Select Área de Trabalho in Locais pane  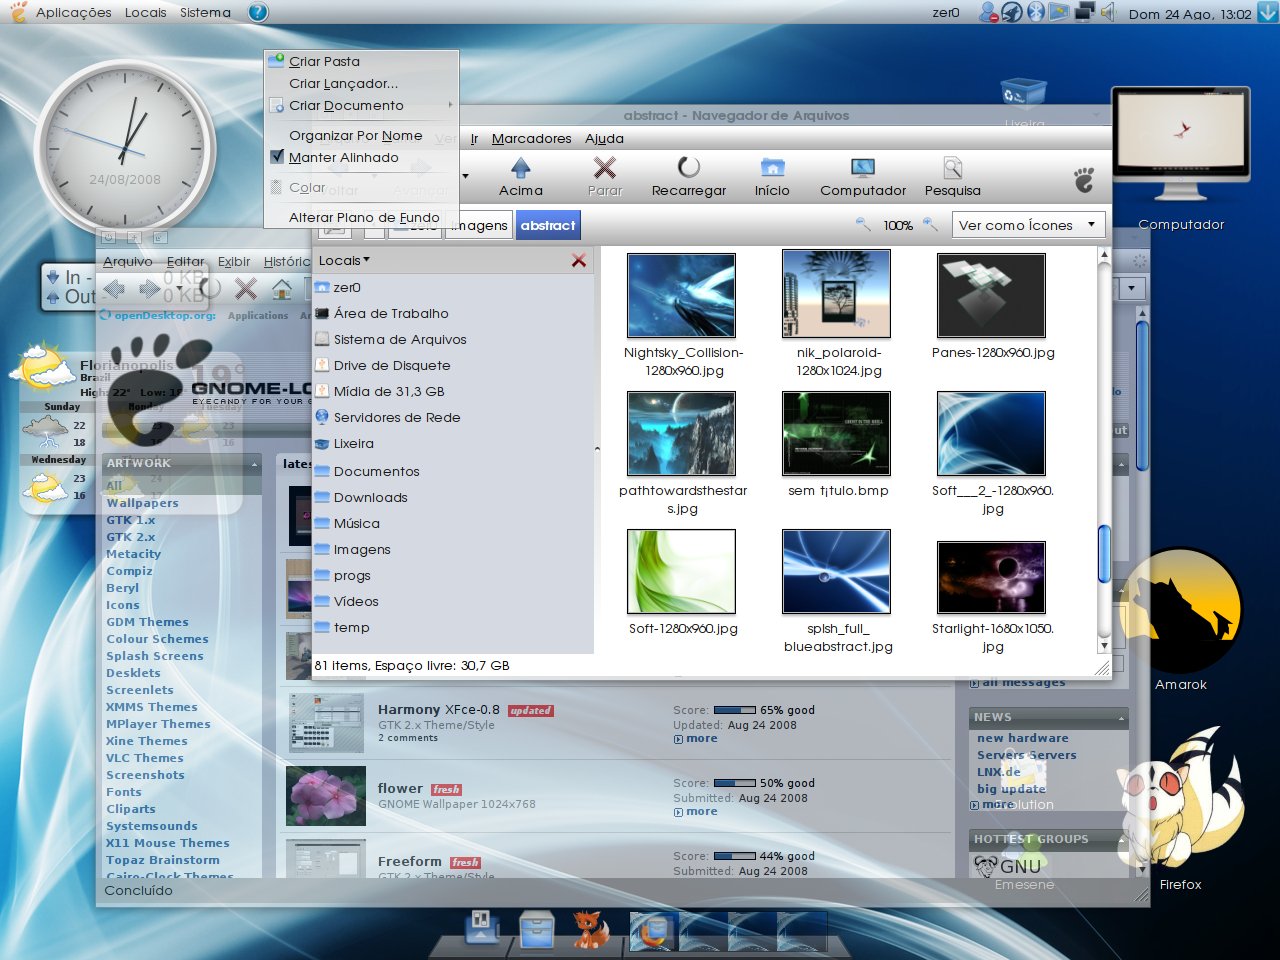pos(391,313)
